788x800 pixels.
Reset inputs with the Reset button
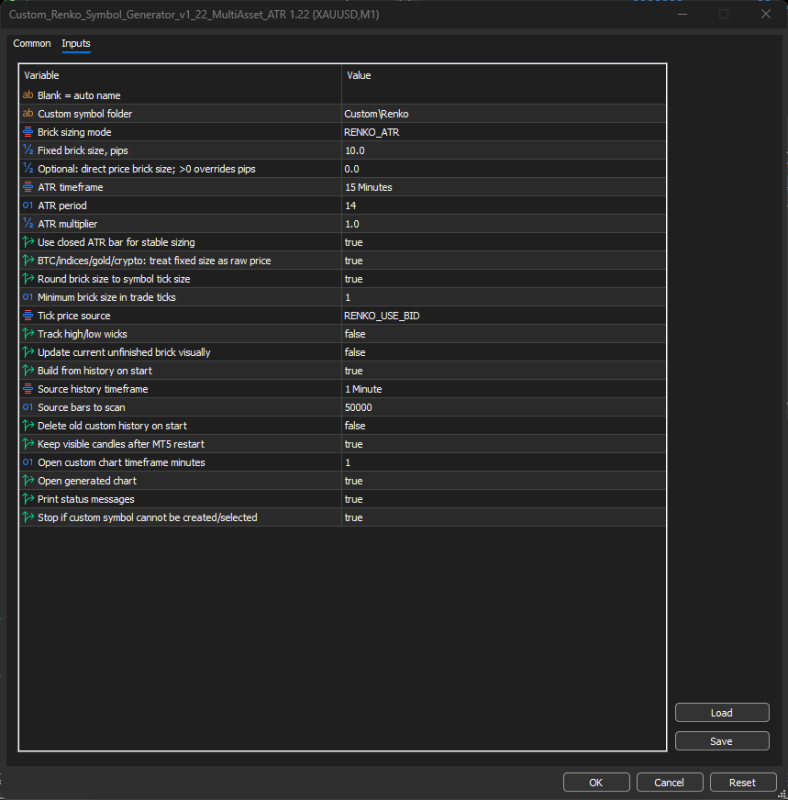tap(743, 782)
